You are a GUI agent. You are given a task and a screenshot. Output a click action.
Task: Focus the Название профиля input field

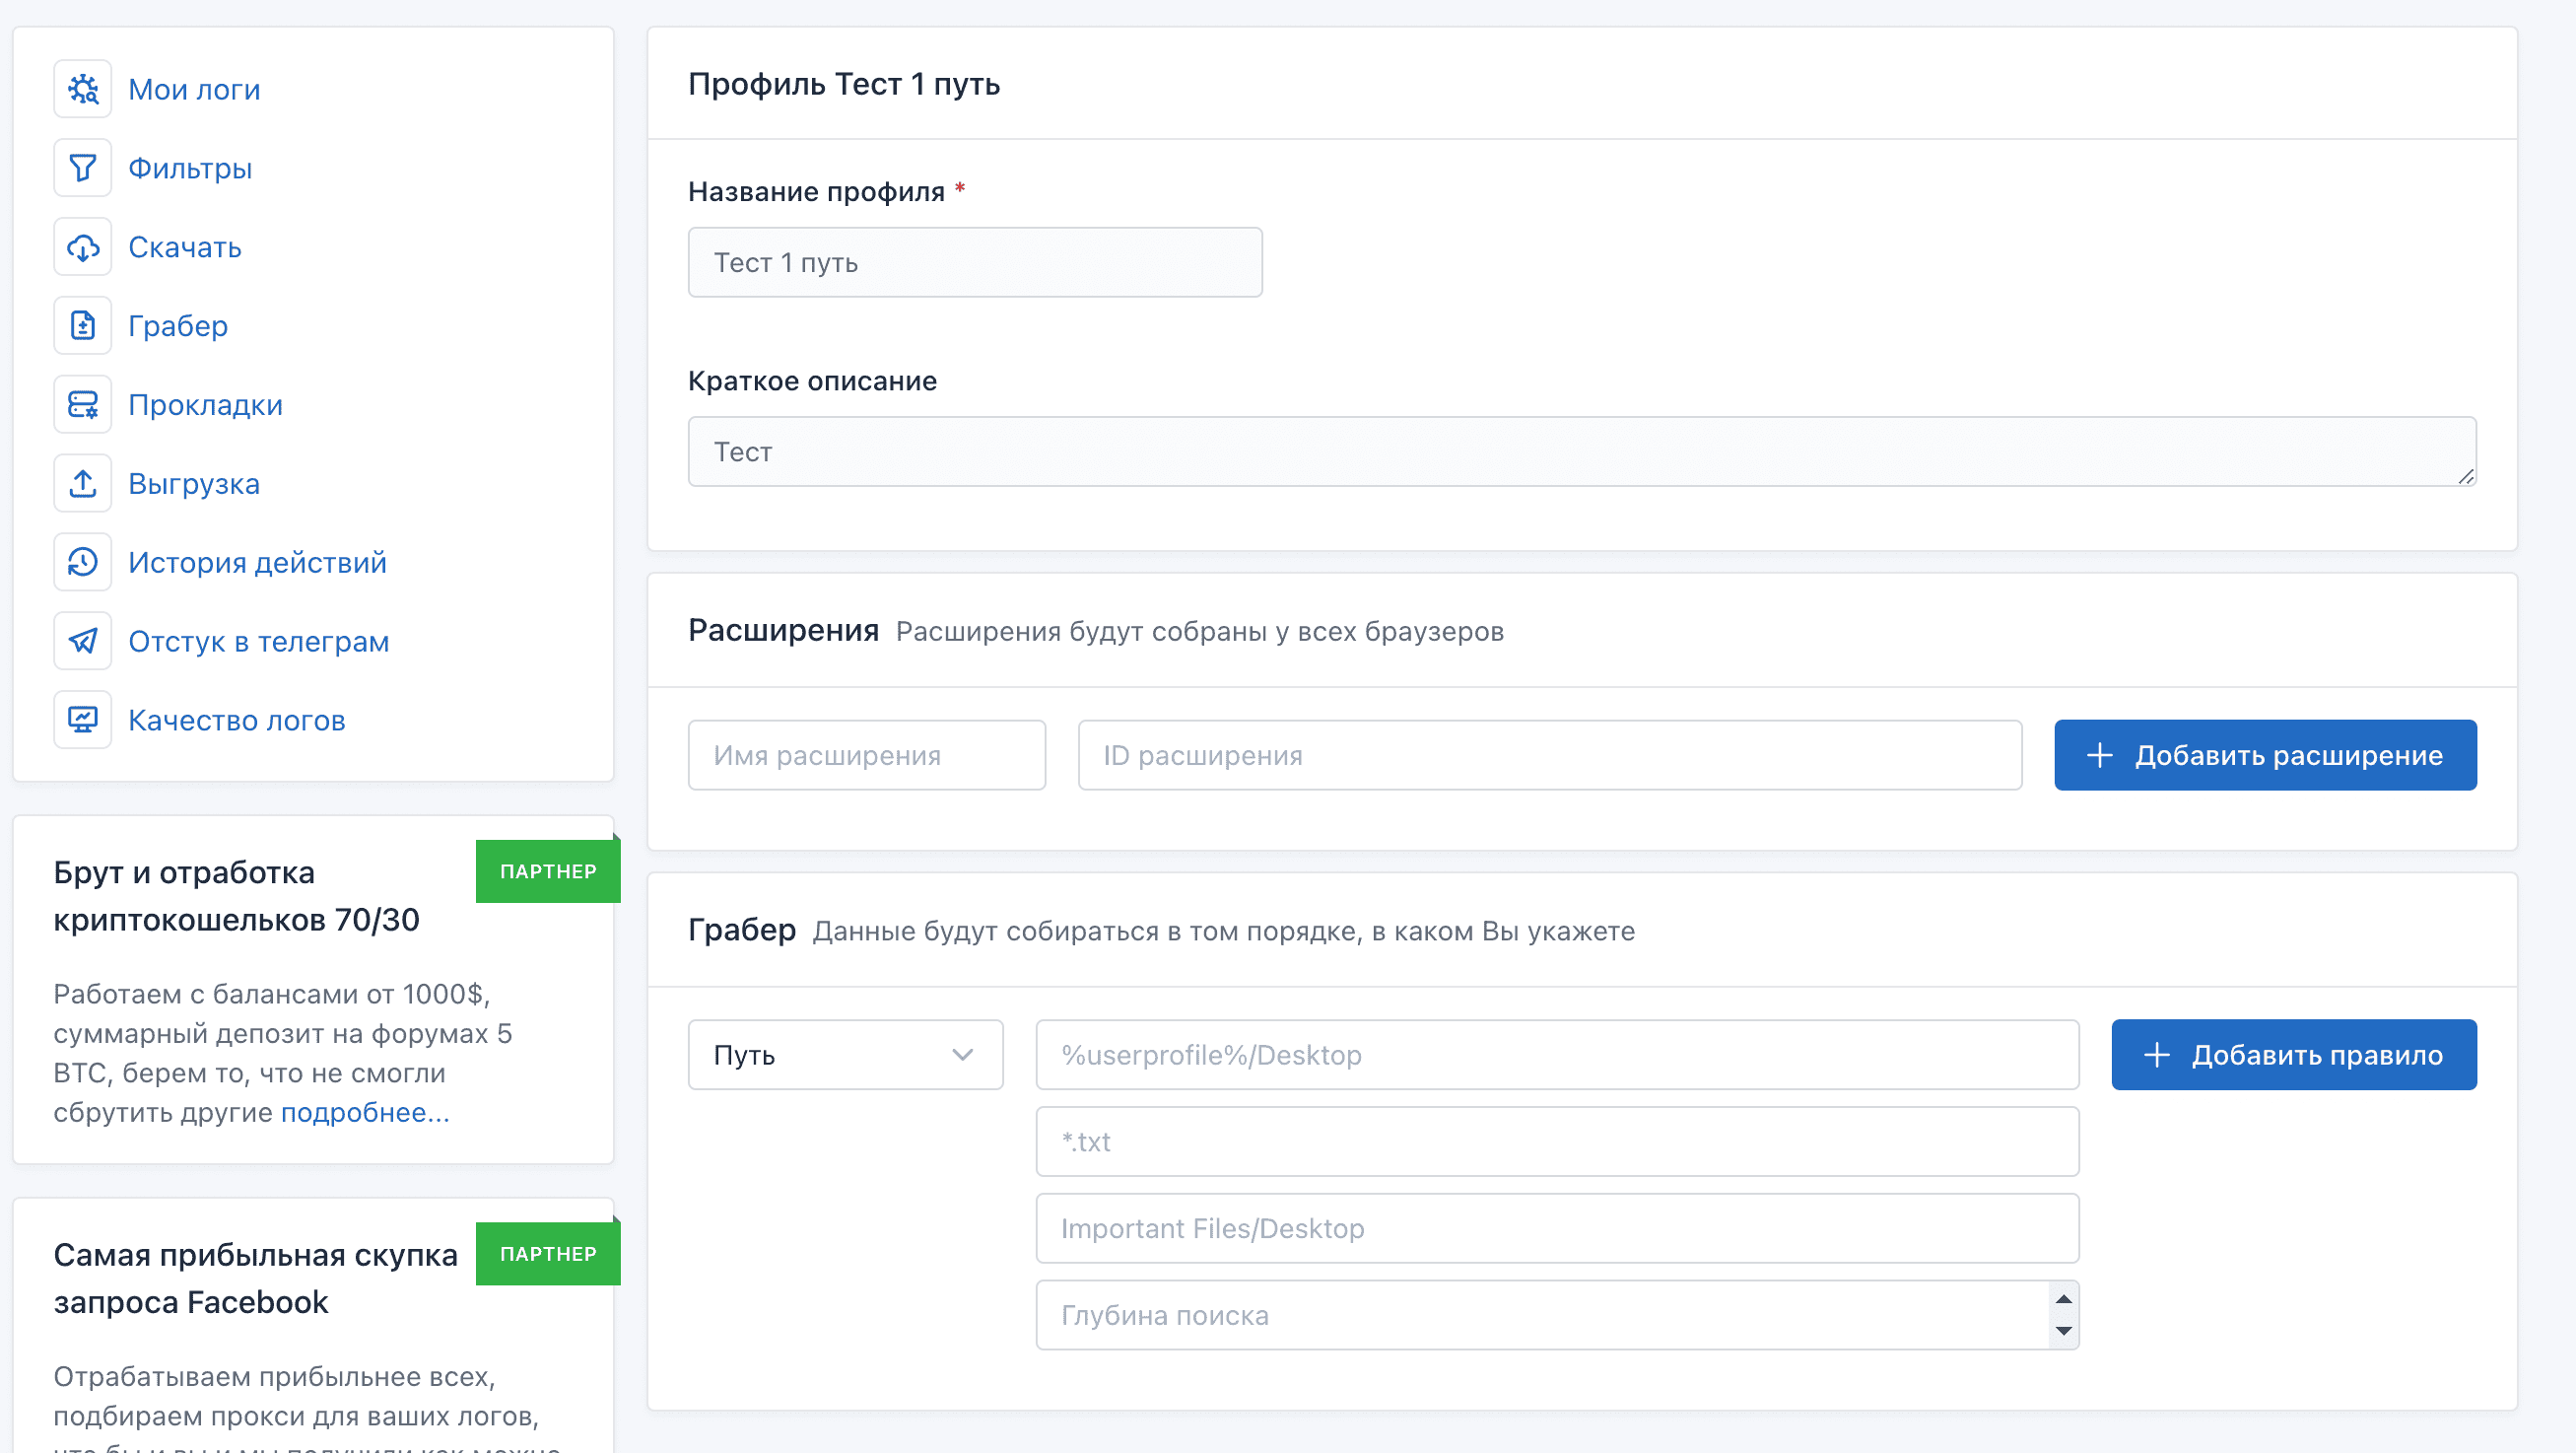[974, 263]
